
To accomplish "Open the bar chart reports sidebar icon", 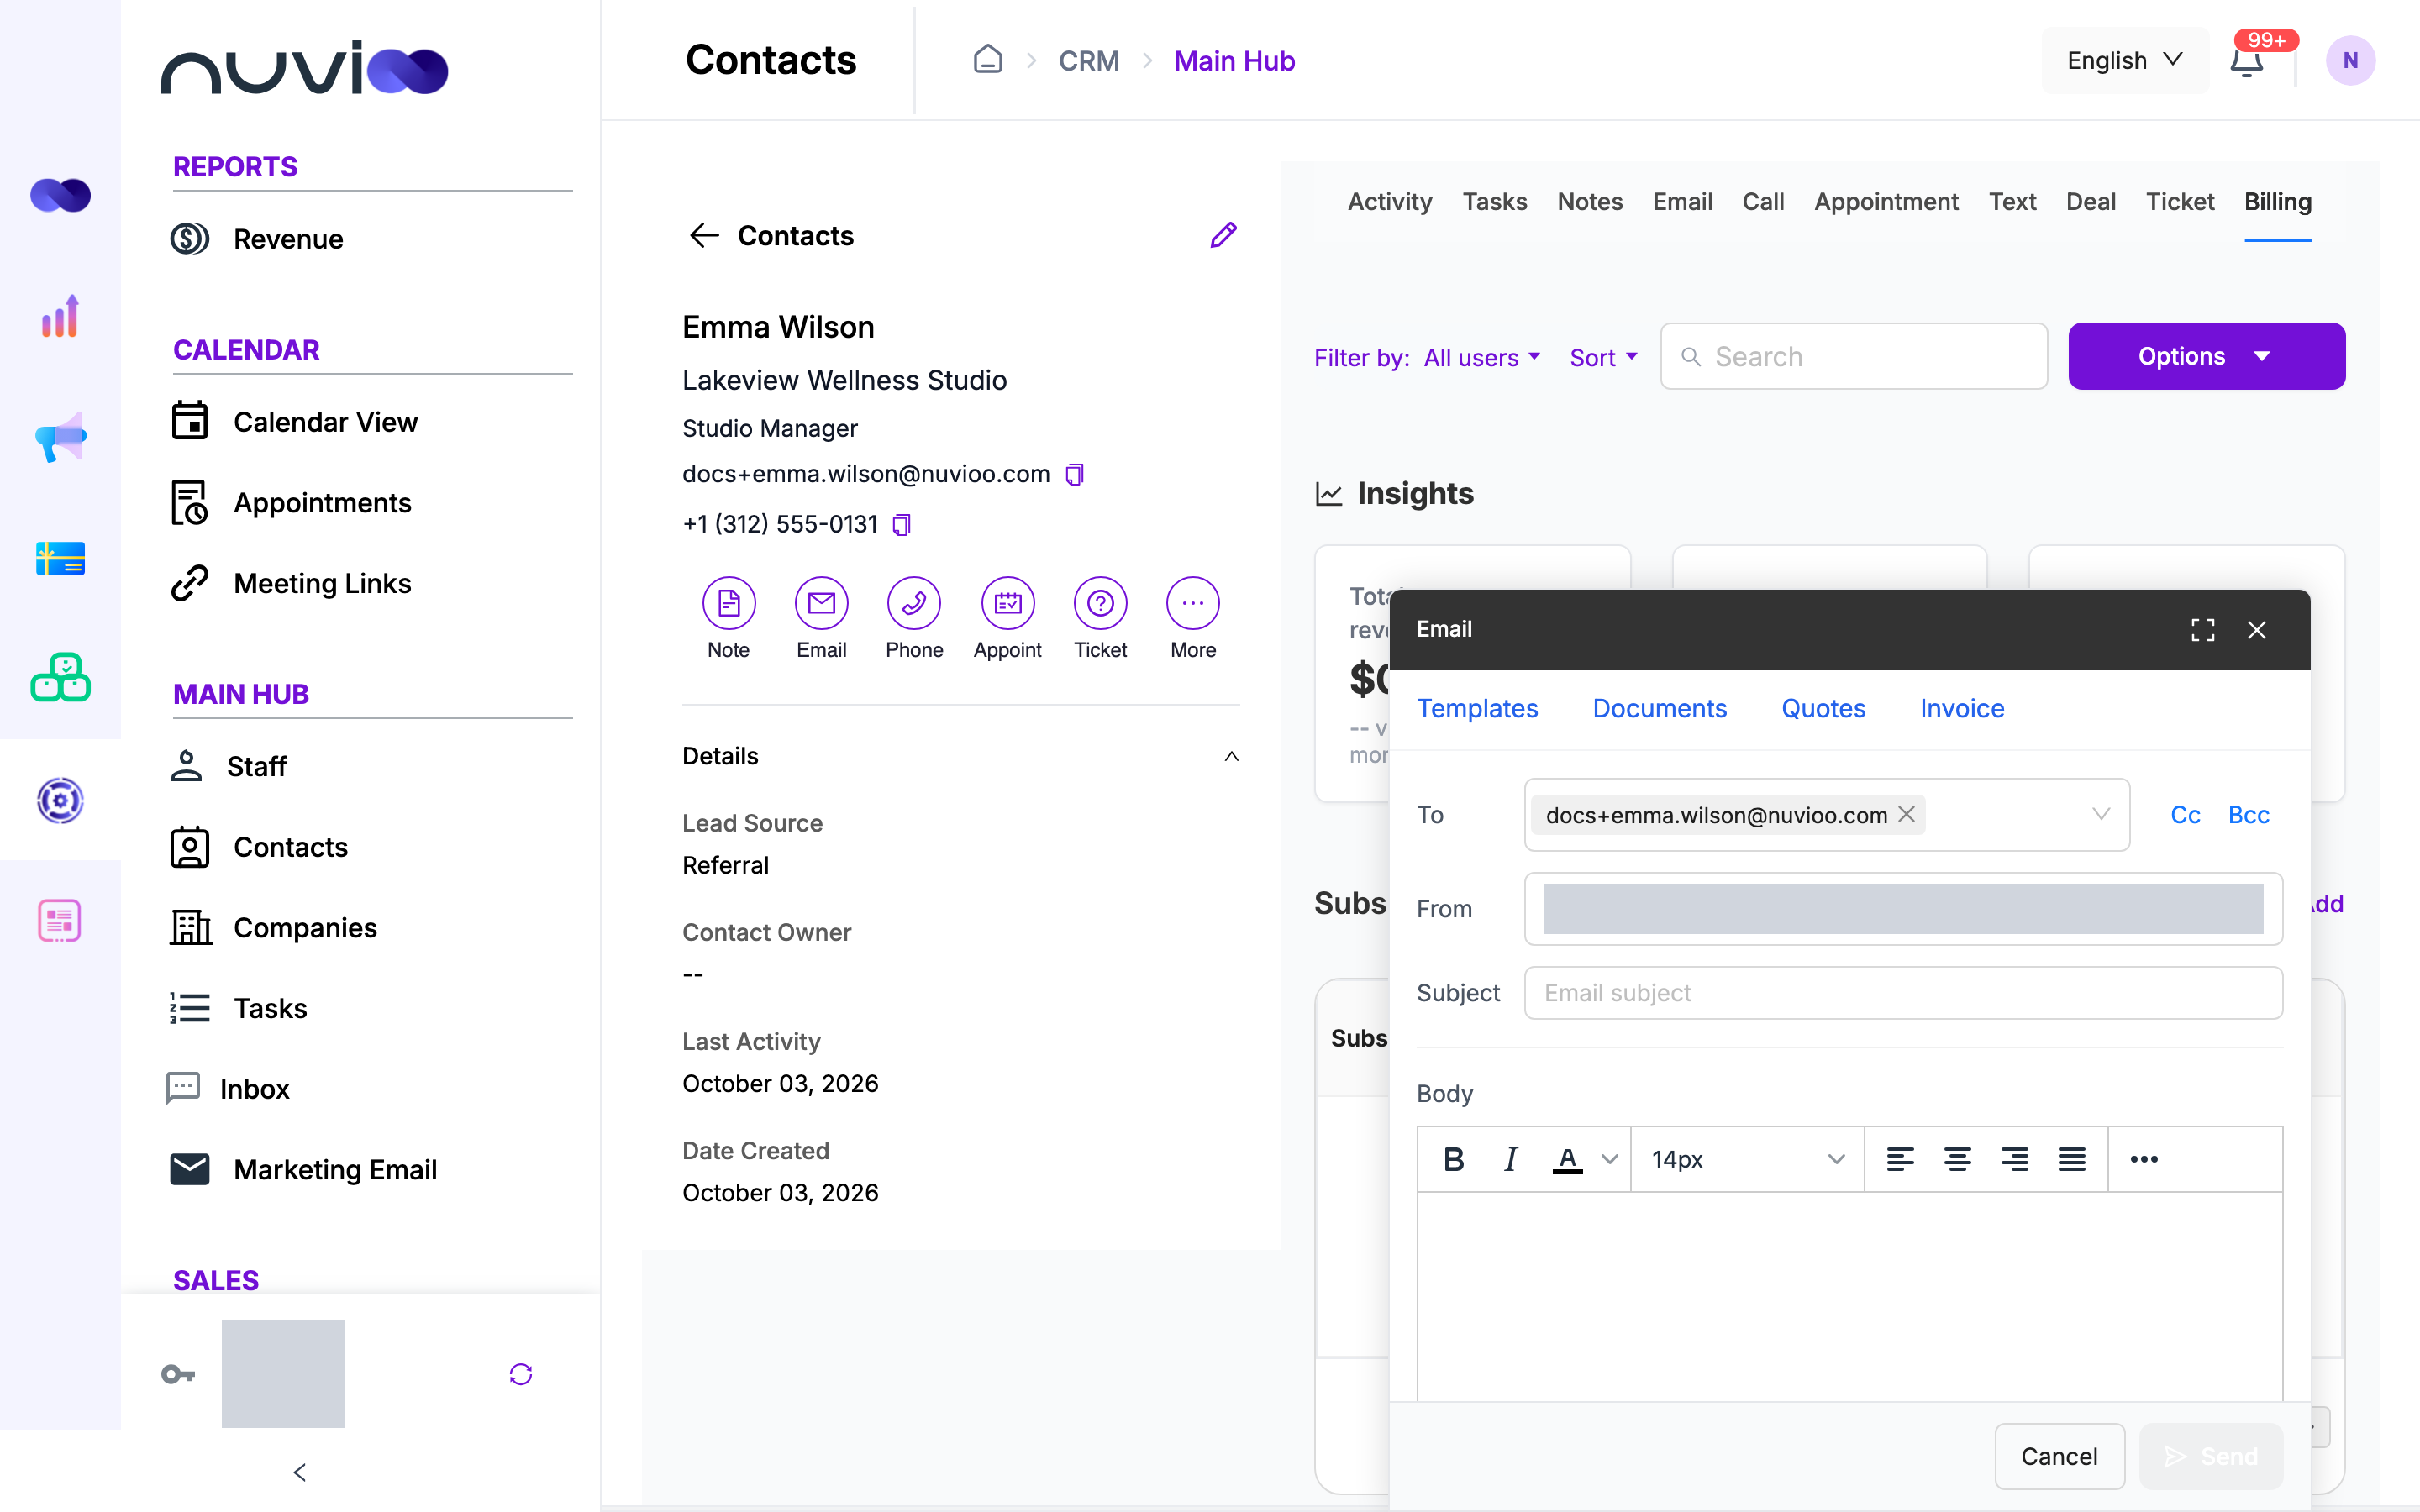I will [60, 316].
